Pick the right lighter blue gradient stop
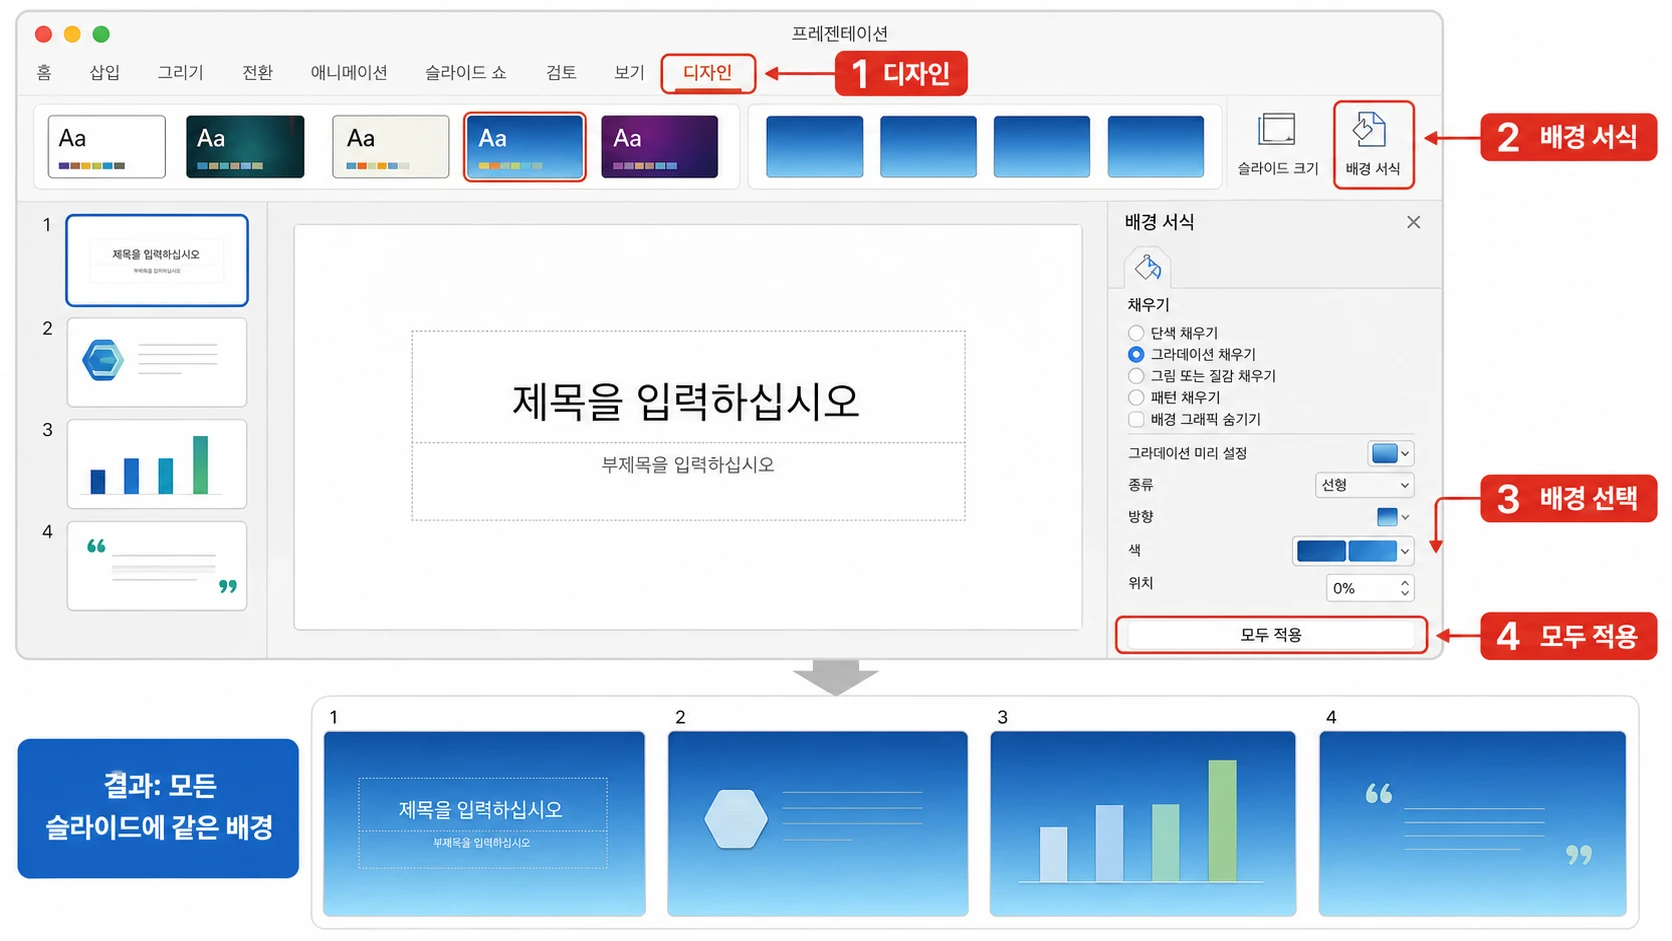This screenshot has width=1672, height=941. click(x=1372, y=551)
